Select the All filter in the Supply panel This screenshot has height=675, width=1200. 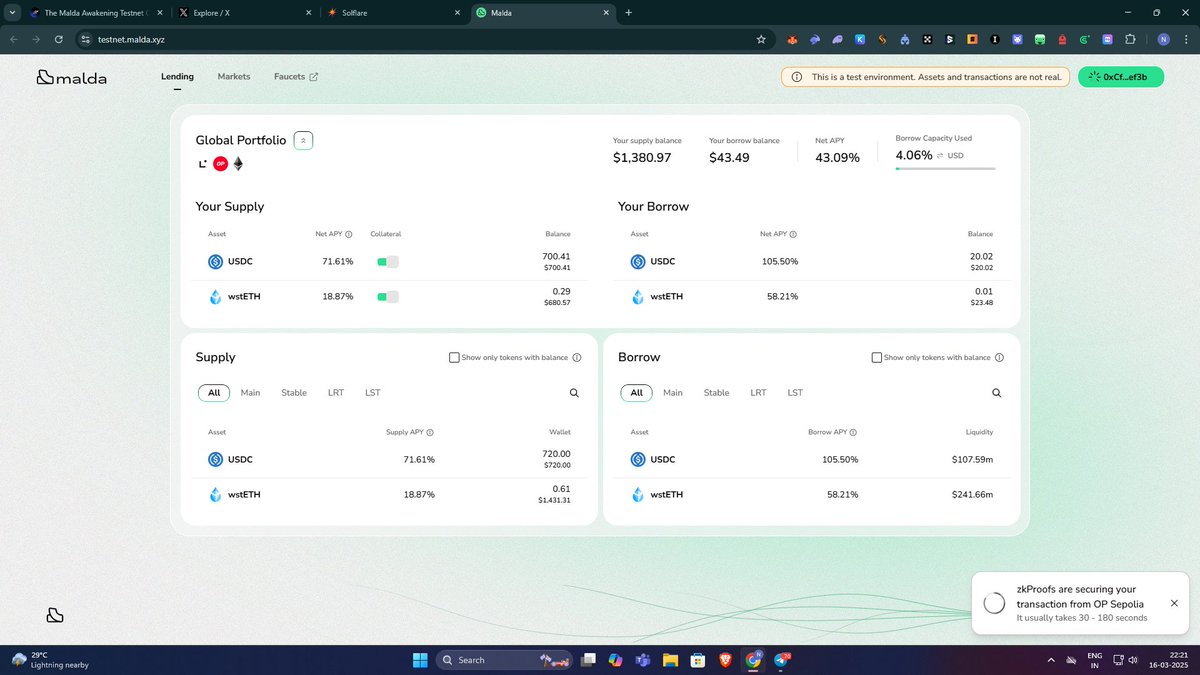[x=214, y=393]
